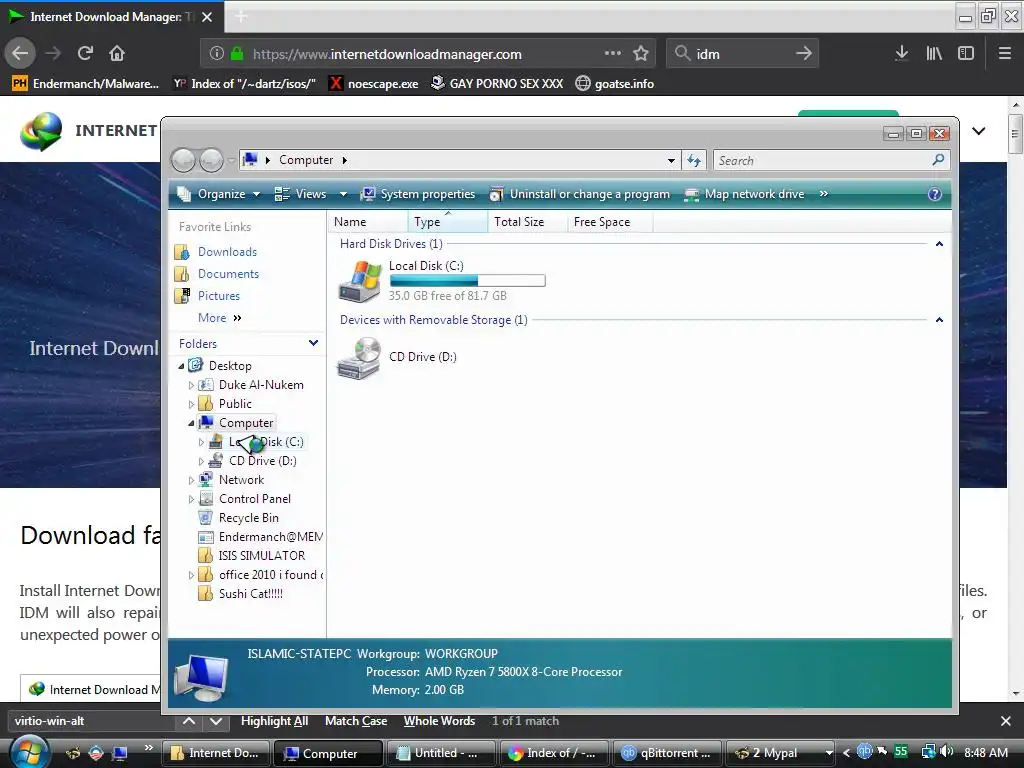Viewport: 1024px width, 768px height.
Task: Open Views dropdown arrow
Action: (x=344, y=194)
